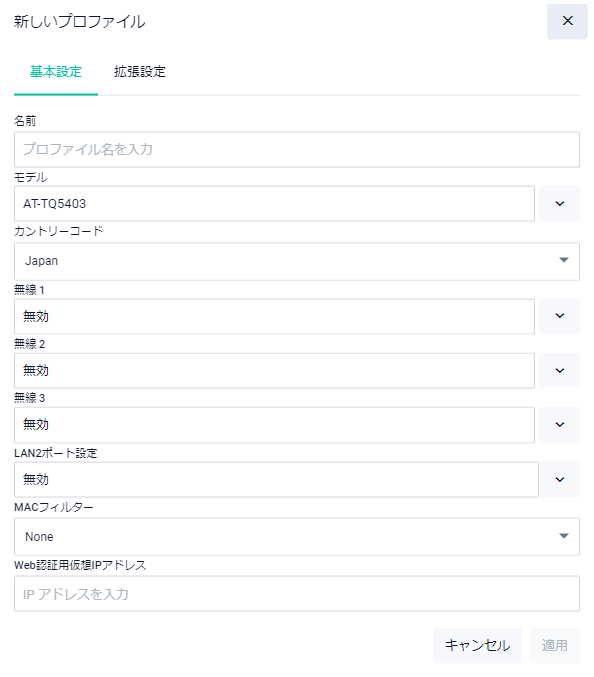Open the 無線 3 chevron dropdown
594x677 pixels.
pyautogui.click(x=559, y=425)
